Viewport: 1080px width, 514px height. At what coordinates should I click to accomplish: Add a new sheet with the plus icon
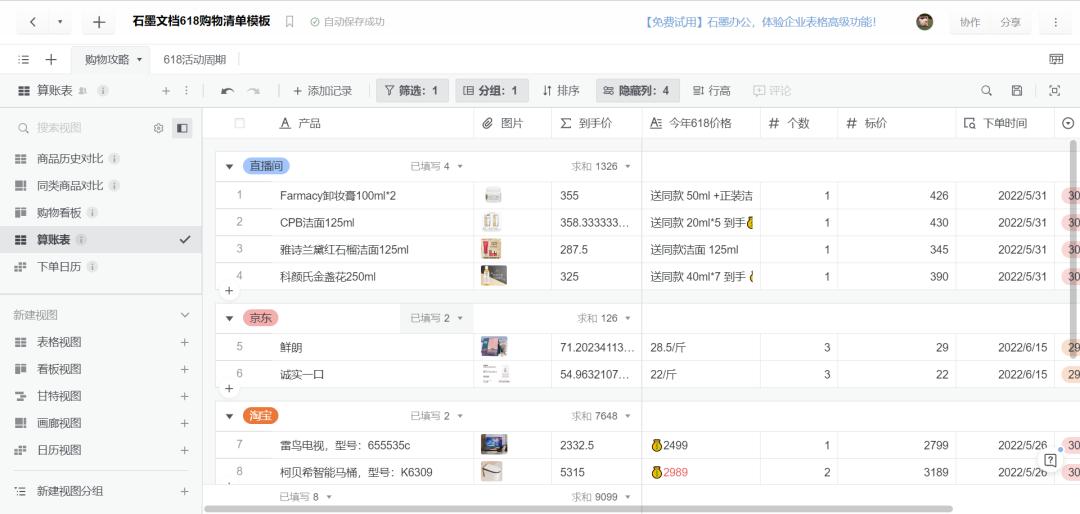[x=51, y=59]
